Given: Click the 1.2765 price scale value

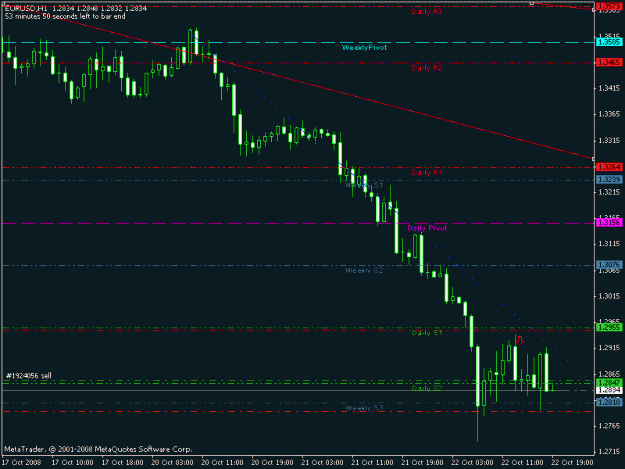Looking at the screenshot, I should point(609,426).
